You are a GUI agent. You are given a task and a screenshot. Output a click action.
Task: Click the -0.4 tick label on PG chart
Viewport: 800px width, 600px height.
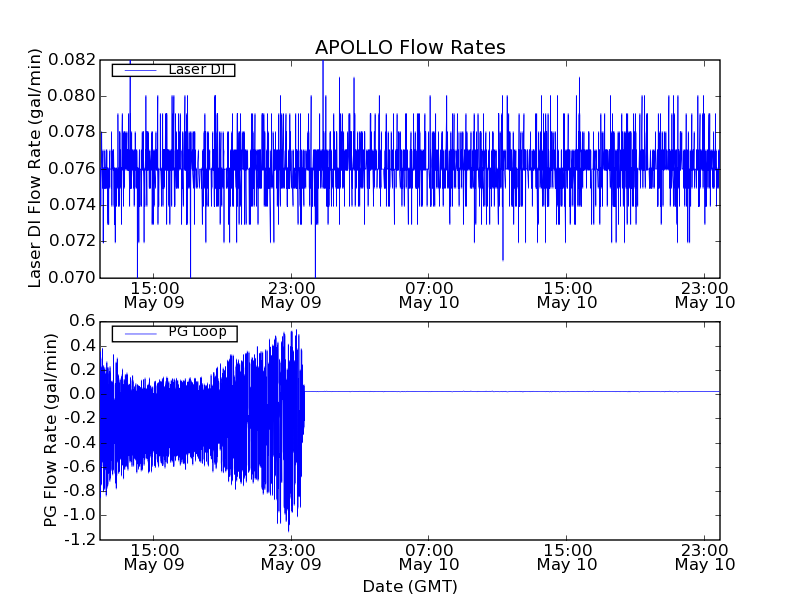pos(80,442)
